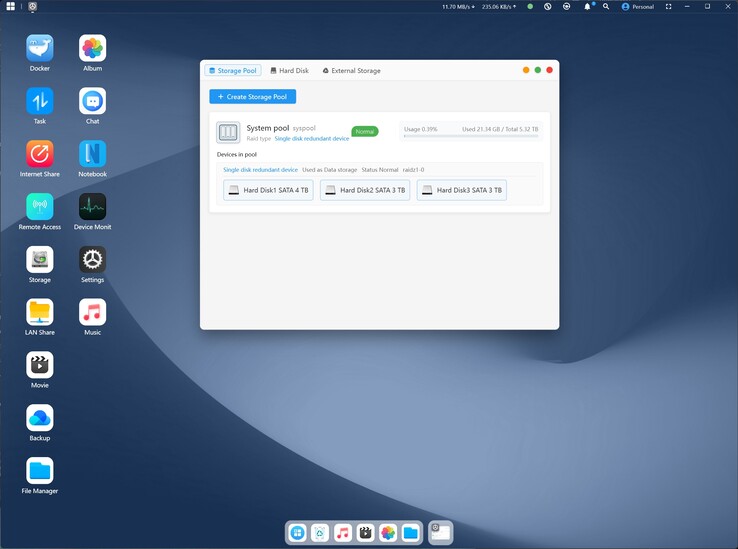Screen dimensions: 738x549
Task: Click the recycle bin icon in dock
Action: click(x=320, y=533)
